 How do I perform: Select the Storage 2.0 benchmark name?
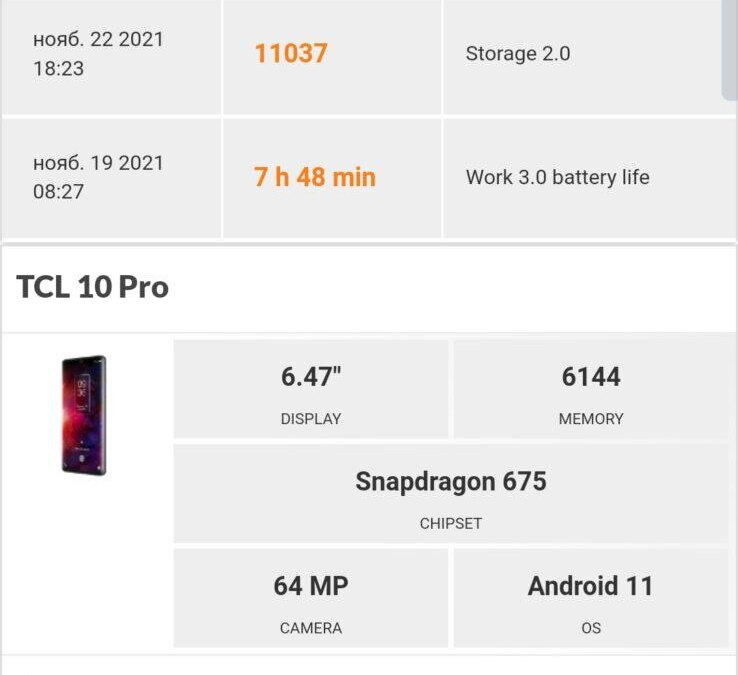point(518,54)
